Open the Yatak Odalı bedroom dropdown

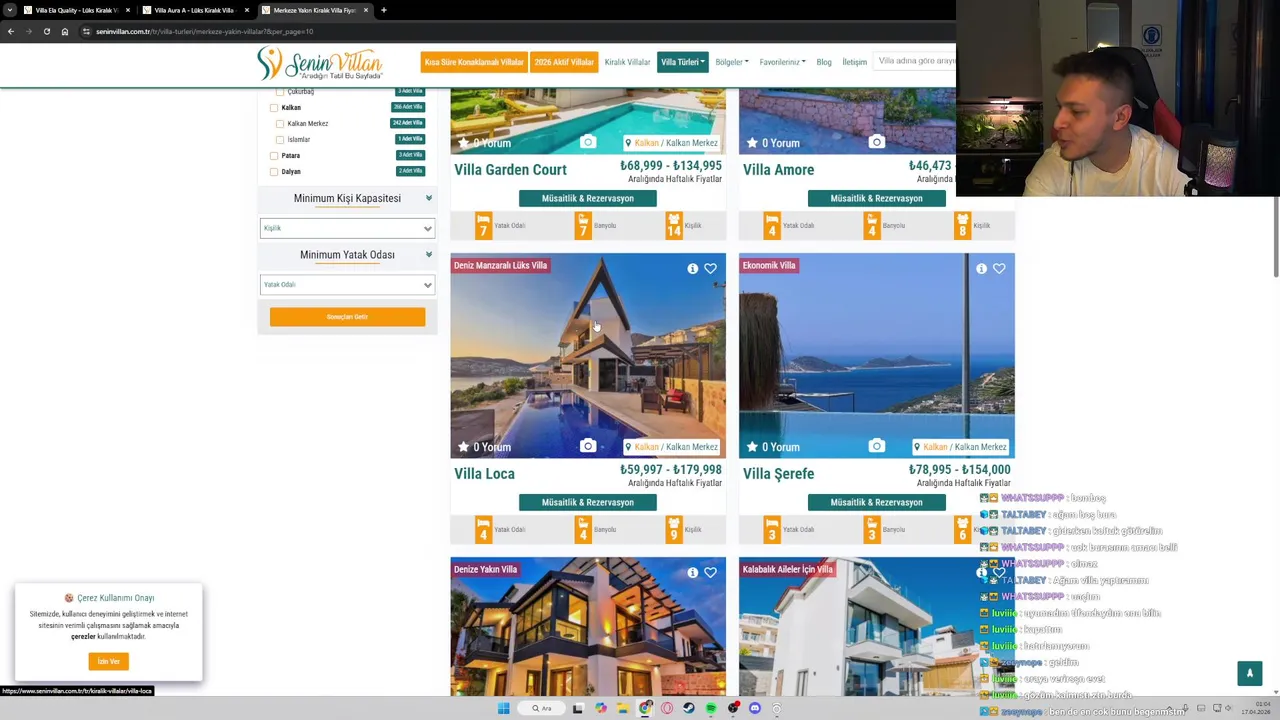347,285
